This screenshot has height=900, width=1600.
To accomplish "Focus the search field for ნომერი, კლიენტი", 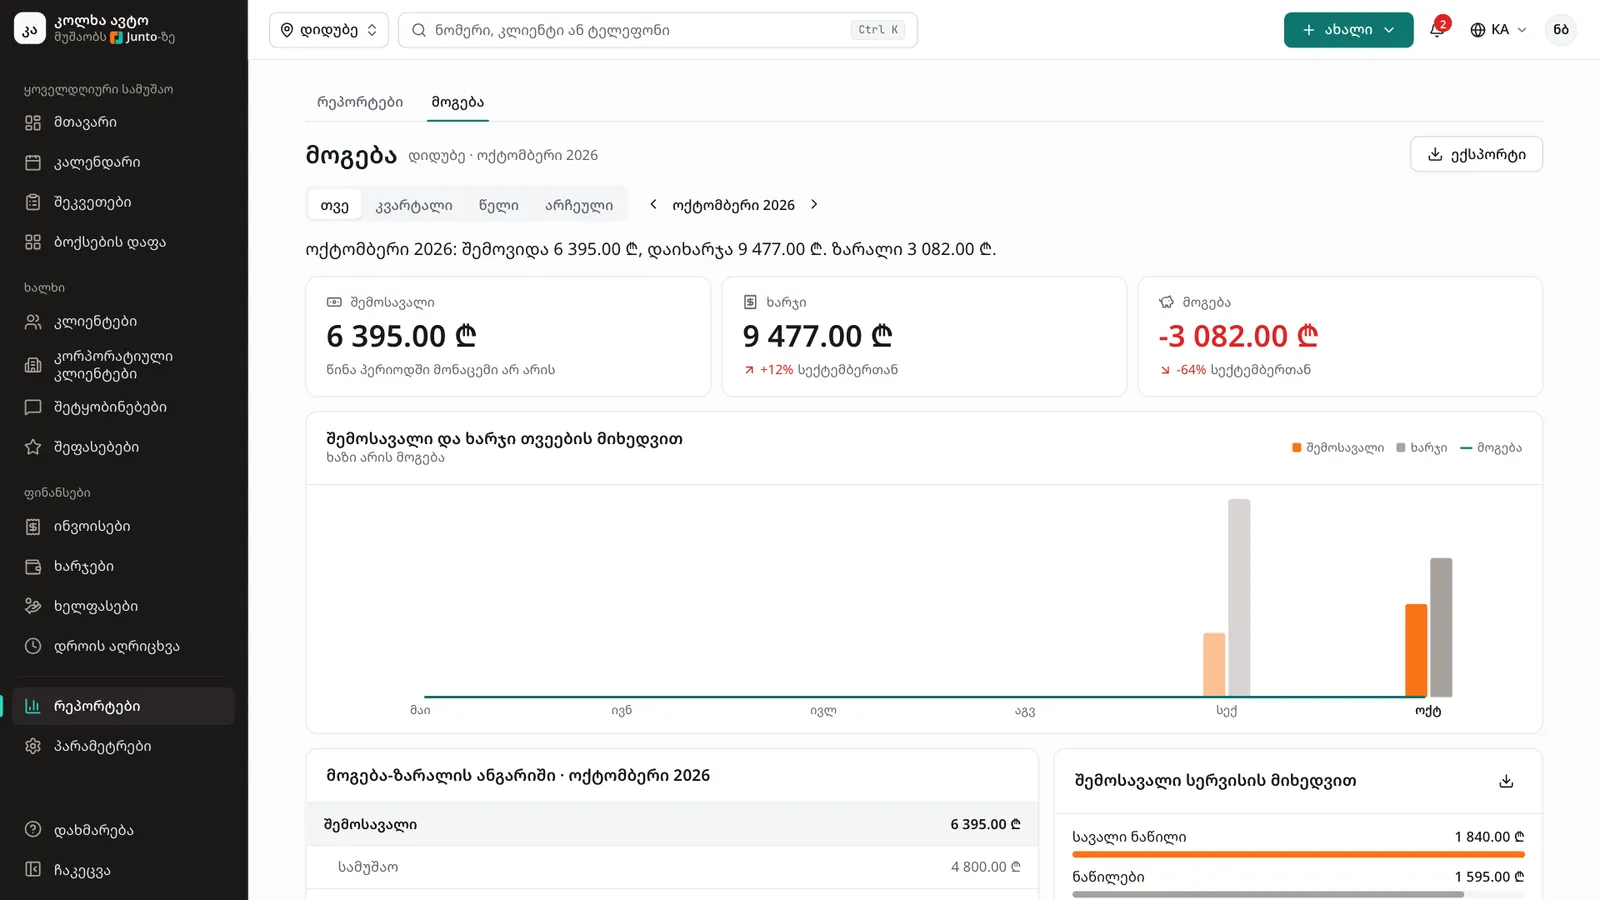I will pos(658,30).
